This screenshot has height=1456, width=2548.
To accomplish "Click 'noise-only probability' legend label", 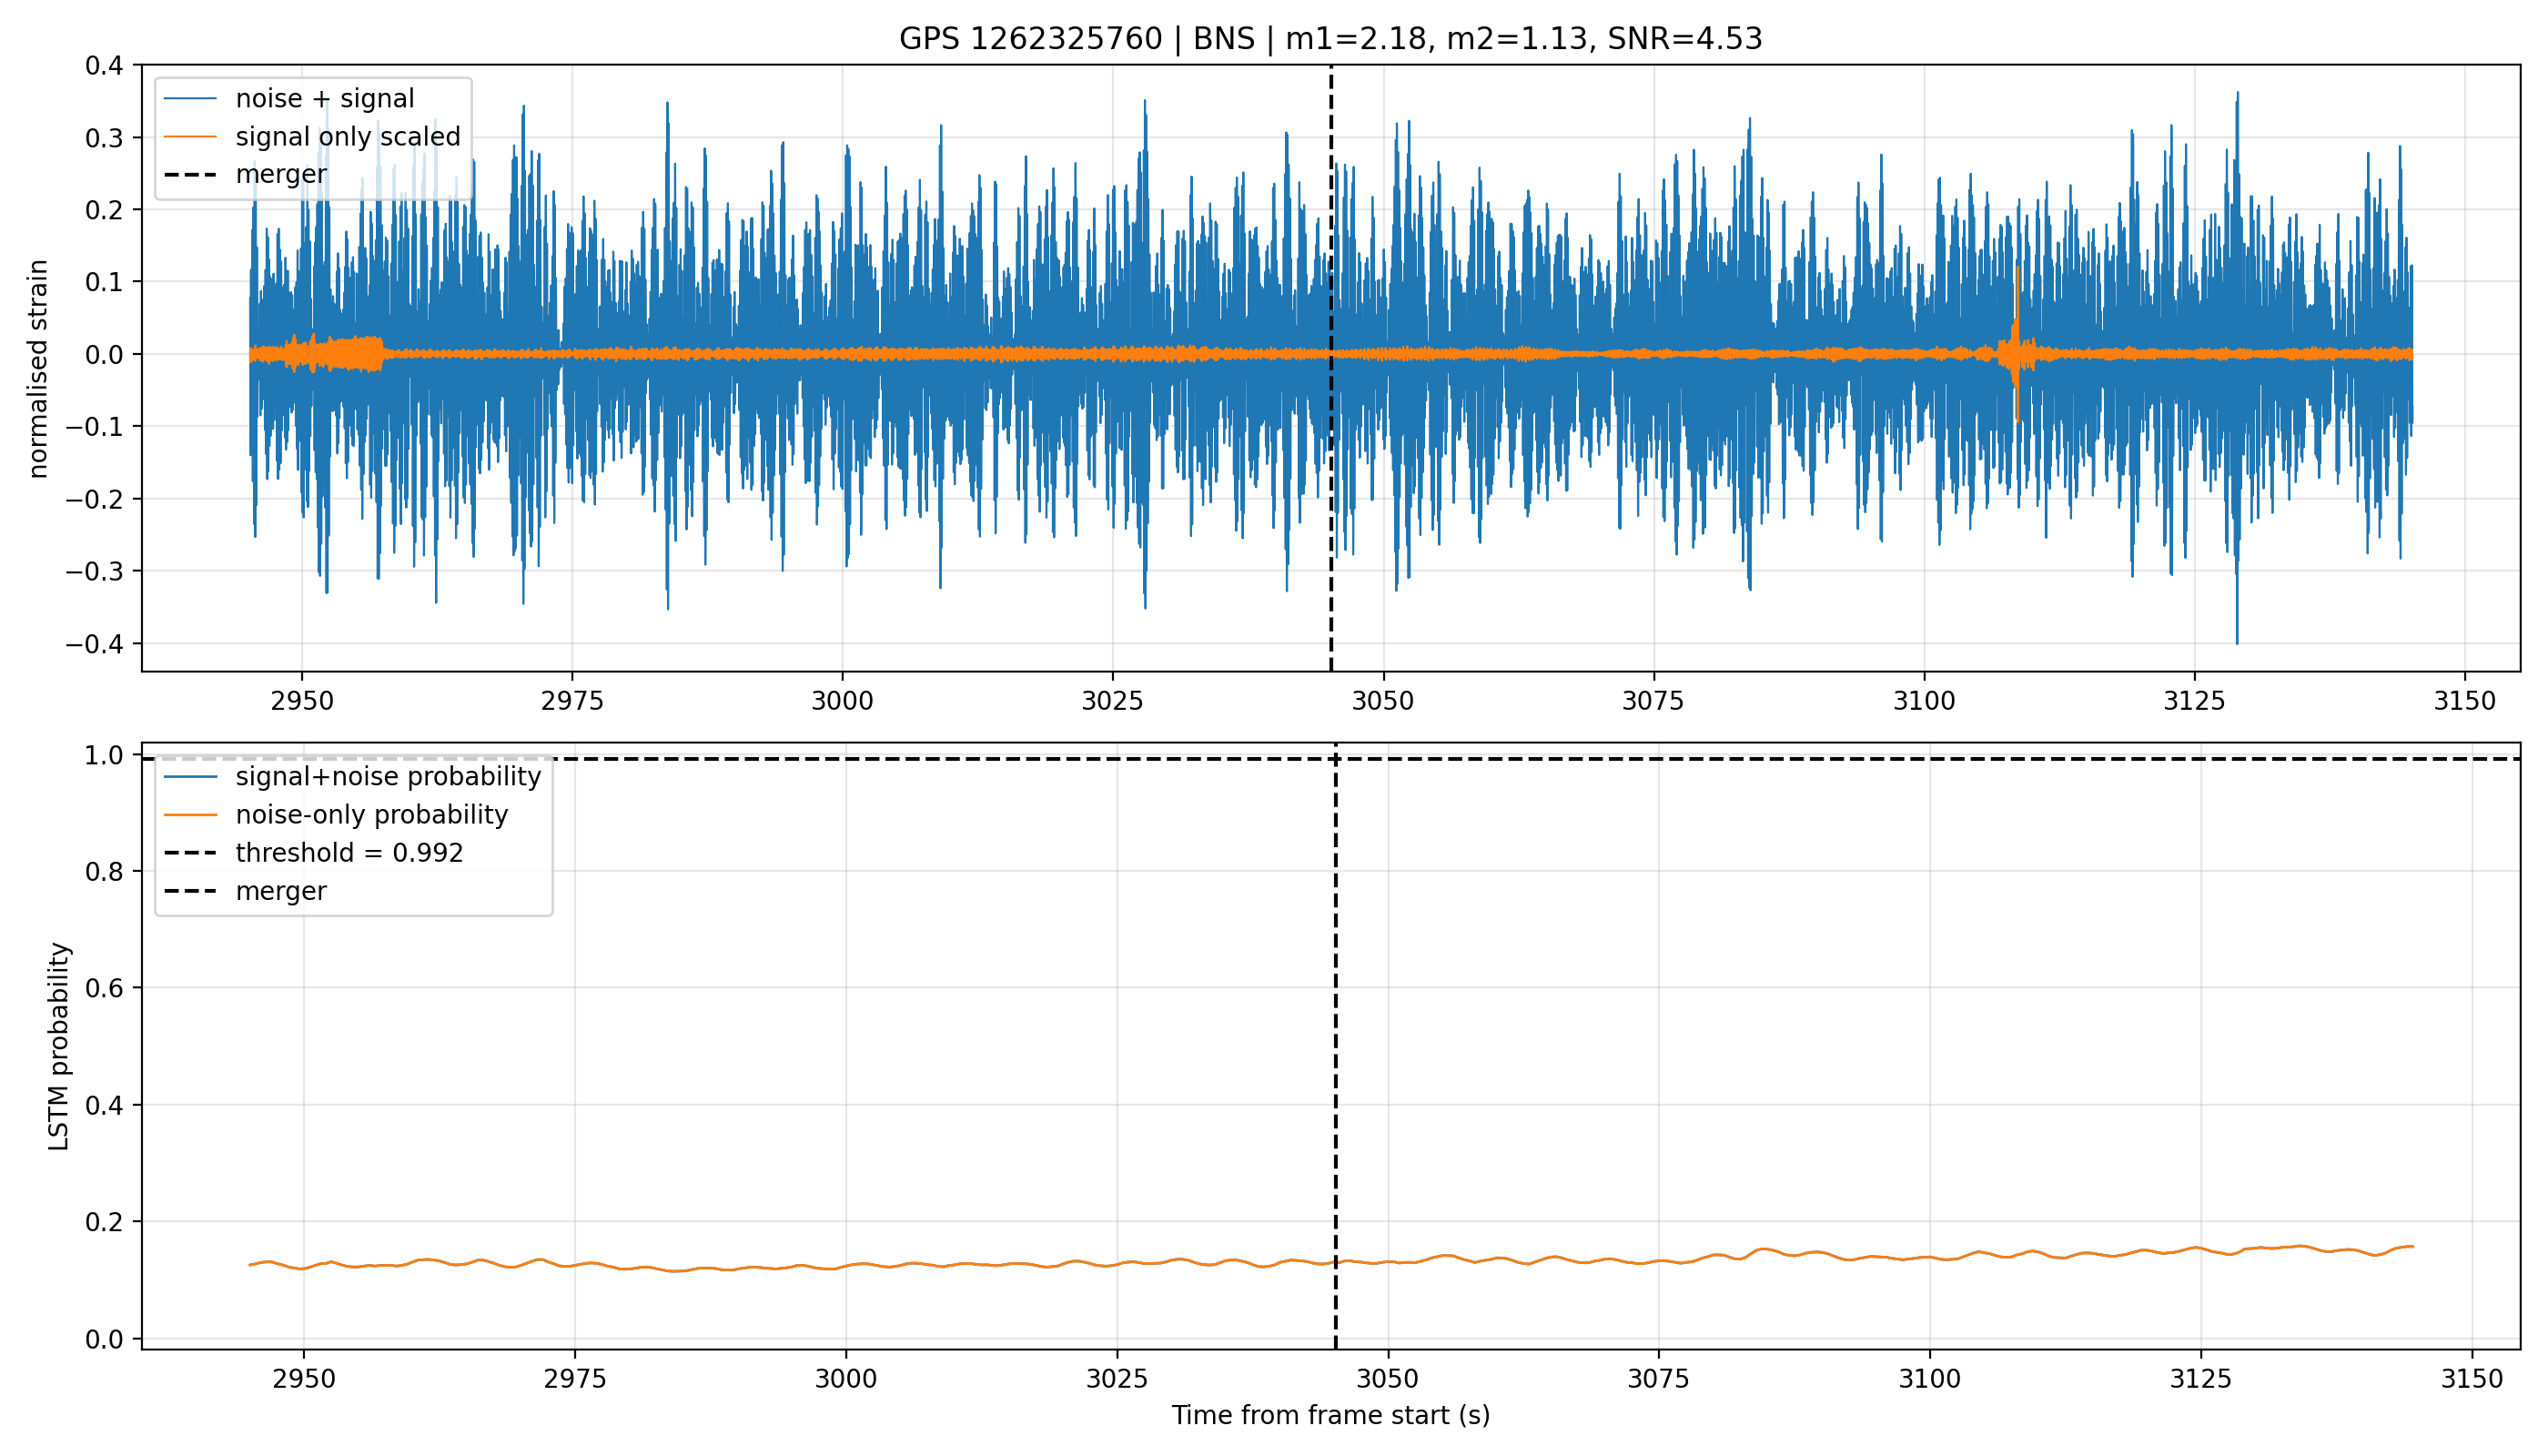I will (372, 815).
